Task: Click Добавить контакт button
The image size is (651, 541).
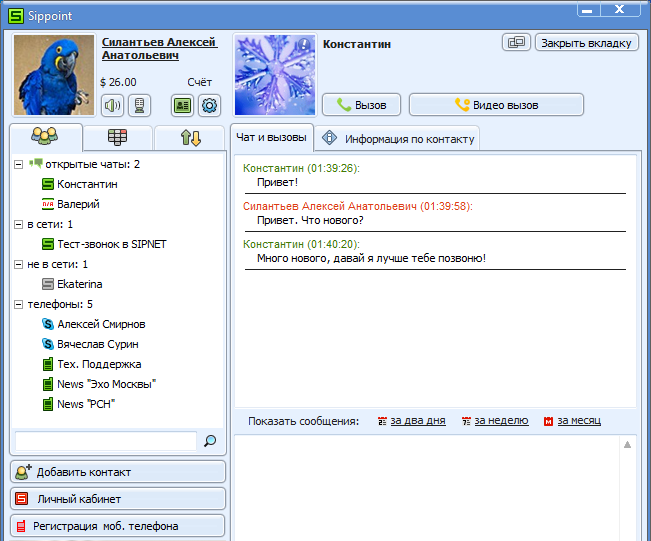Action: coord(118,472)
